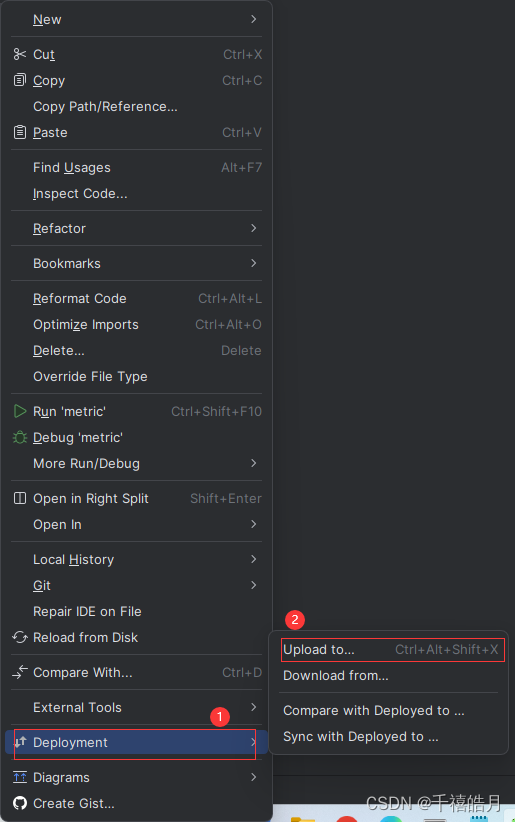Open the Deployment menu item
515x822 pixels.
pyautogui.click(x=136, y=742)
